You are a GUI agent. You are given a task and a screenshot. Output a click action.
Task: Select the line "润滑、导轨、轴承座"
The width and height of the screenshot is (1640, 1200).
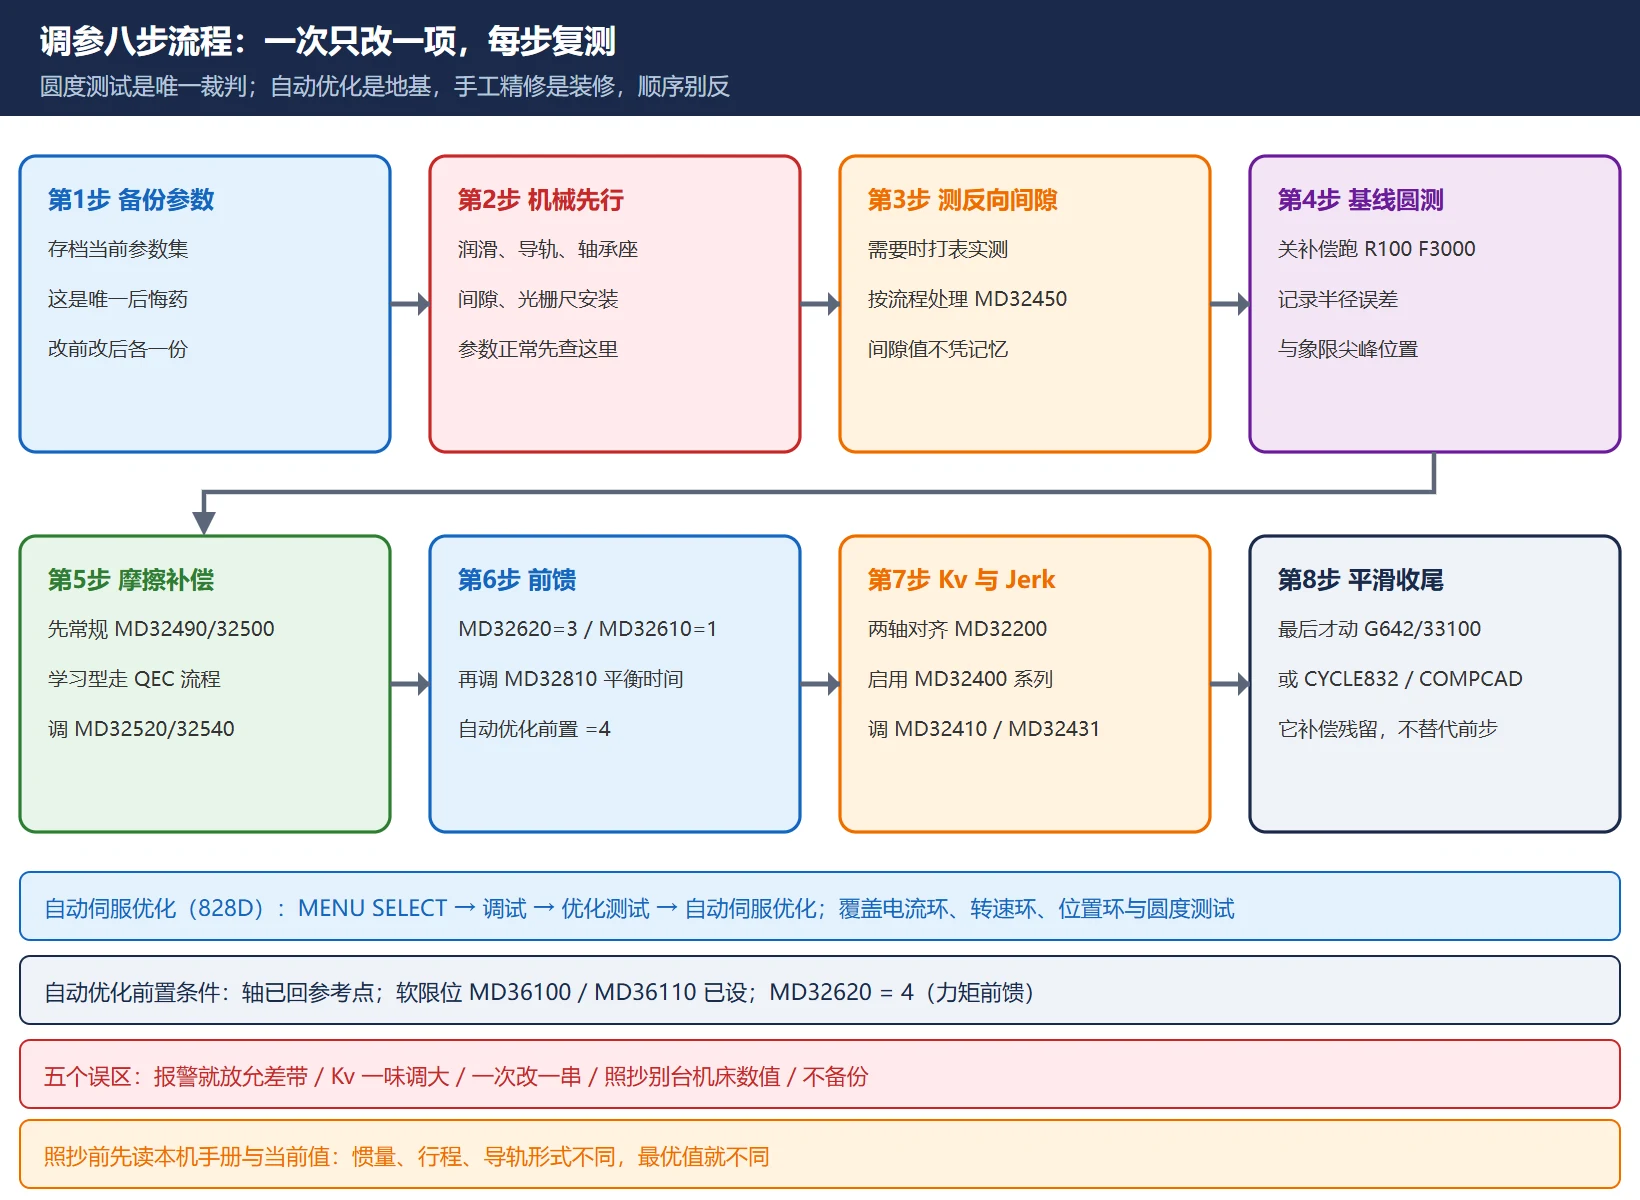[548, 249]
